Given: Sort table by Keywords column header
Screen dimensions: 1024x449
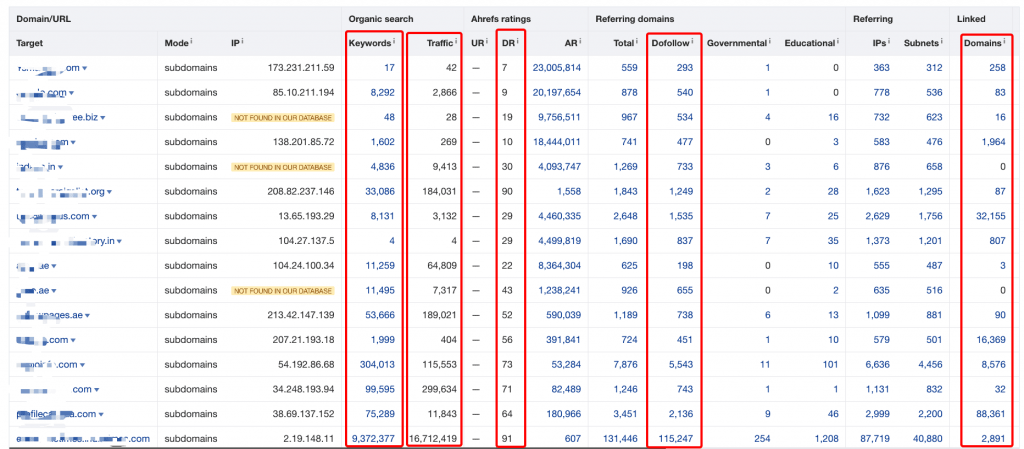Looking at the screenshot, I should pos(370,42).
